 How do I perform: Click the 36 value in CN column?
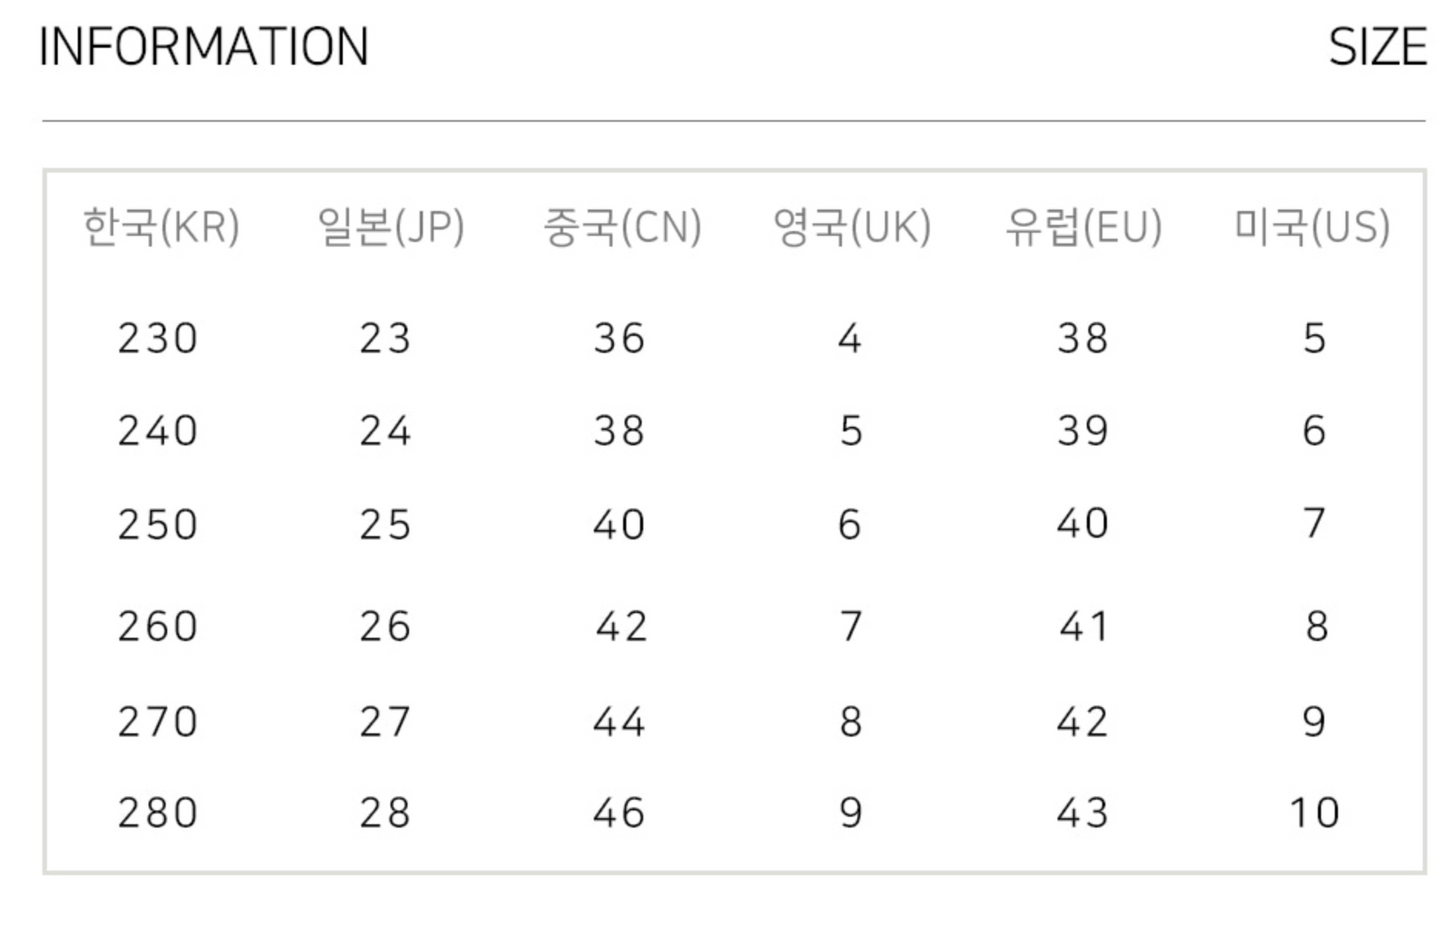coord(619,339)
